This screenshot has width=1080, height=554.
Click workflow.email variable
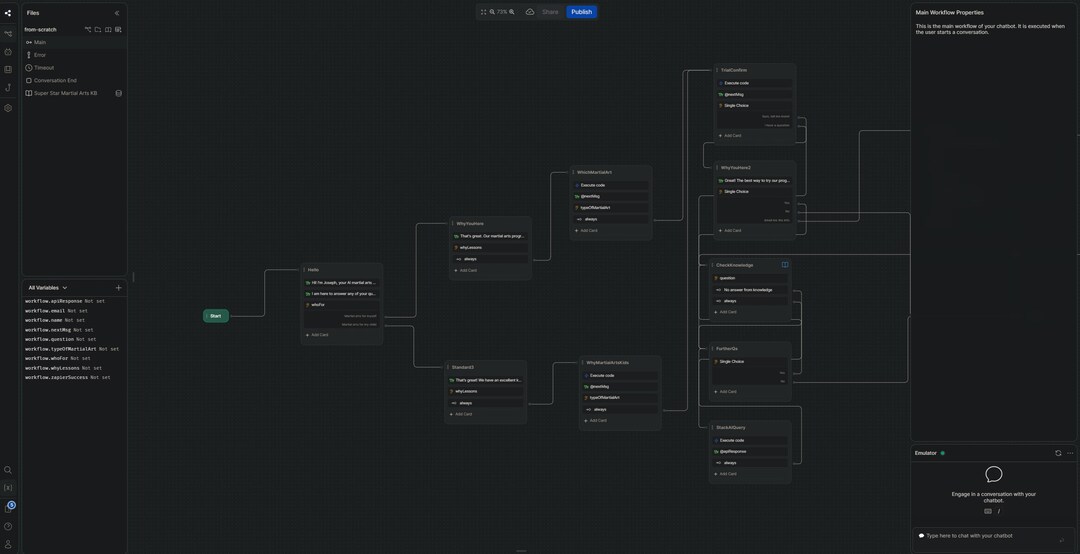pos(56,311)
